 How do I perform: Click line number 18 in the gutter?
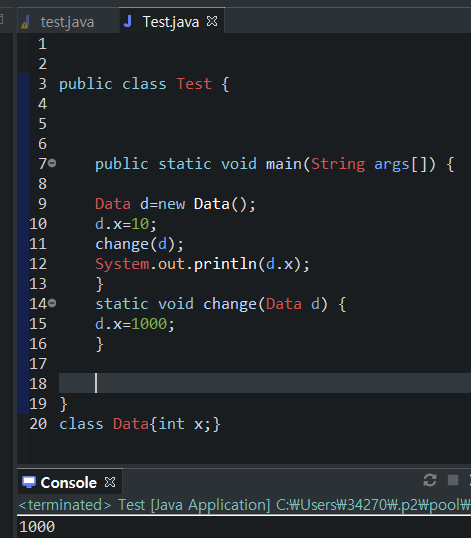pyautogui.click(x=38, y=384)
